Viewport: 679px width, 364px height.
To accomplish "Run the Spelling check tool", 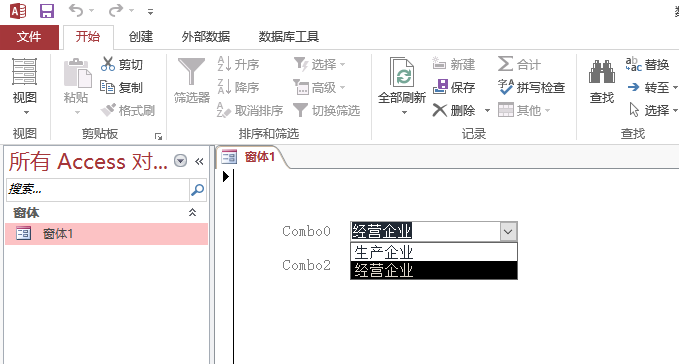I will point(505,87).
